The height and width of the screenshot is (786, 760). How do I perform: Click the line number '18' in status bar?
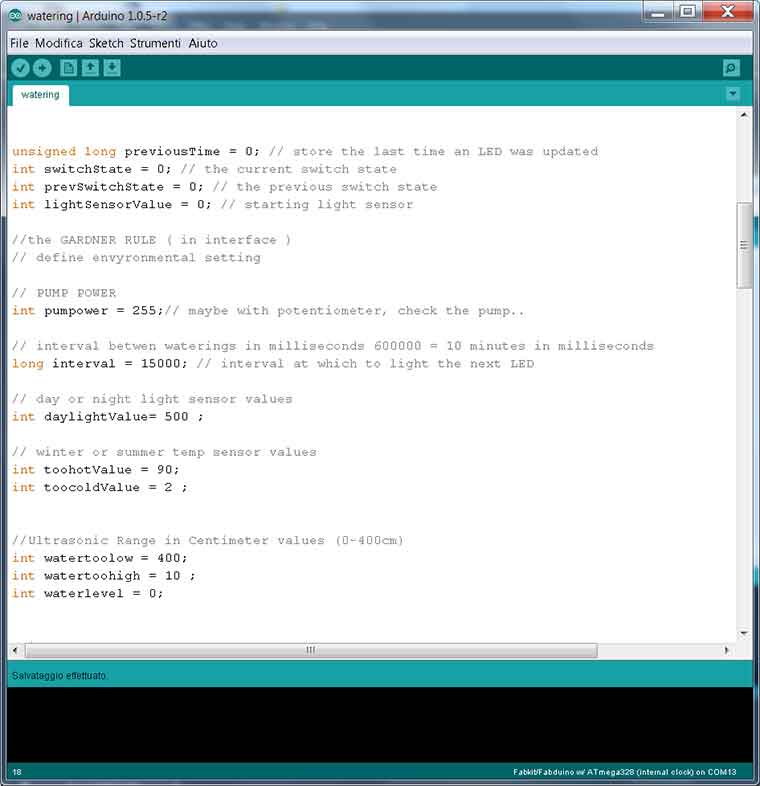click(17, 772)
